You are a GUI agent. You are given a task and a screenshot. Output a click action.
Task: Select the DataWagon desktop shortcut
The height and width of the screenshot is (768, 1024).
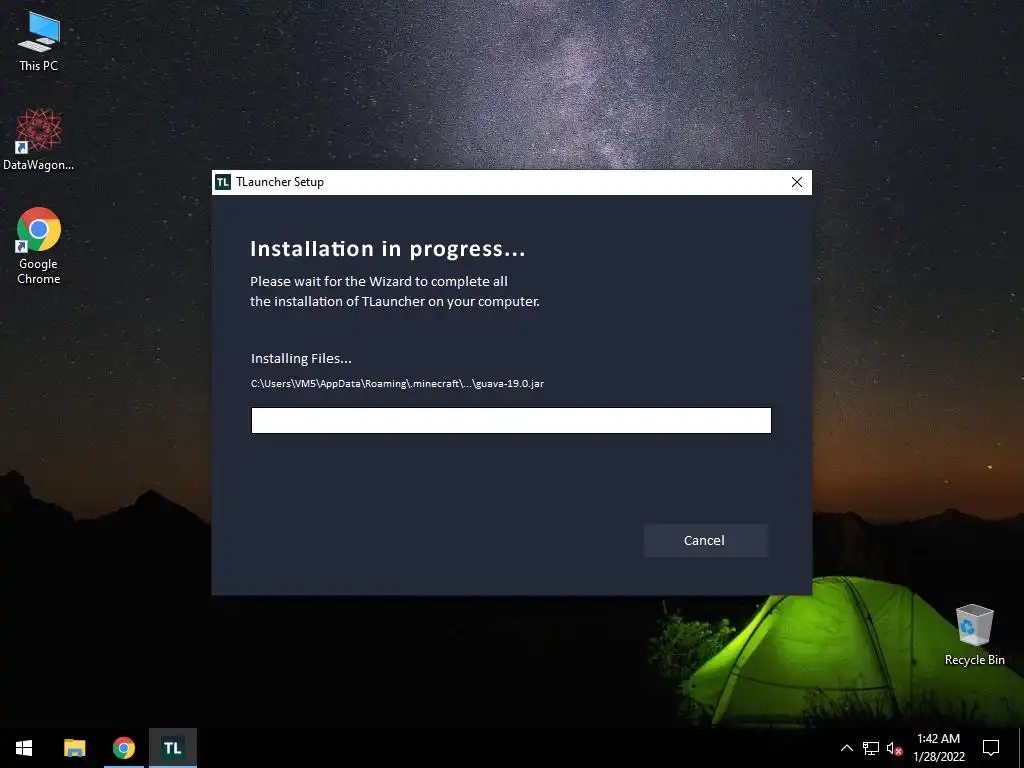39,140
